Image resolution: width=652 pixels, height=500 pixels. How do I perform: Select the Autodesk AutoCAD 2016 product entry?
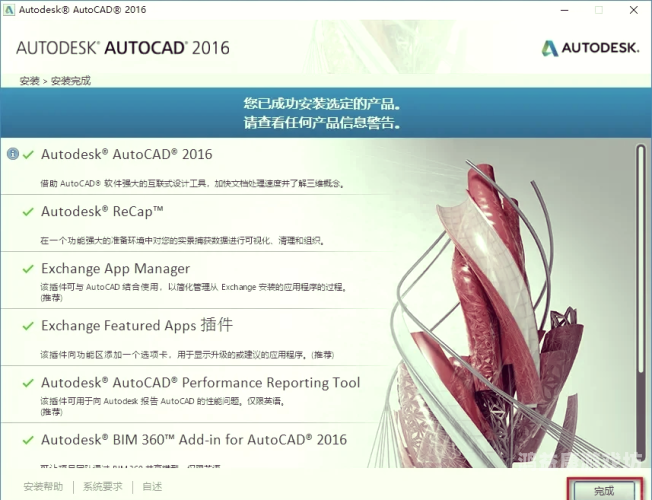tap(126, 154)
